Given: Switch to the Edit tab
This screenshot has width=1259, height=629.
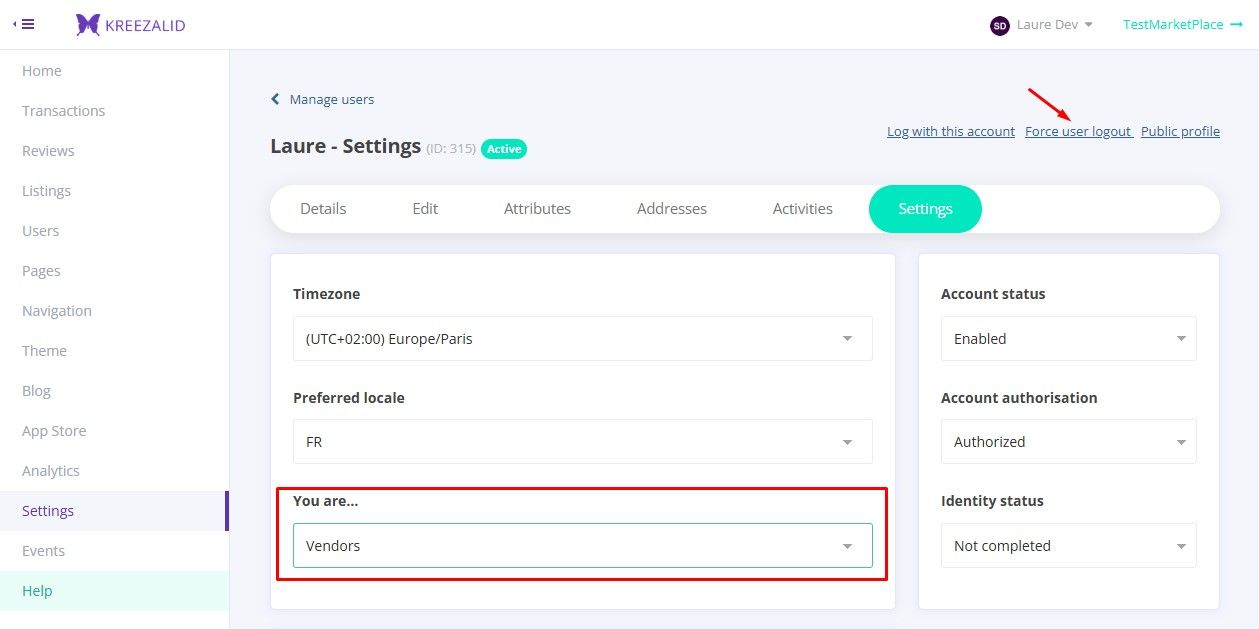Looking at the screenshot, I should pos(425,209).
